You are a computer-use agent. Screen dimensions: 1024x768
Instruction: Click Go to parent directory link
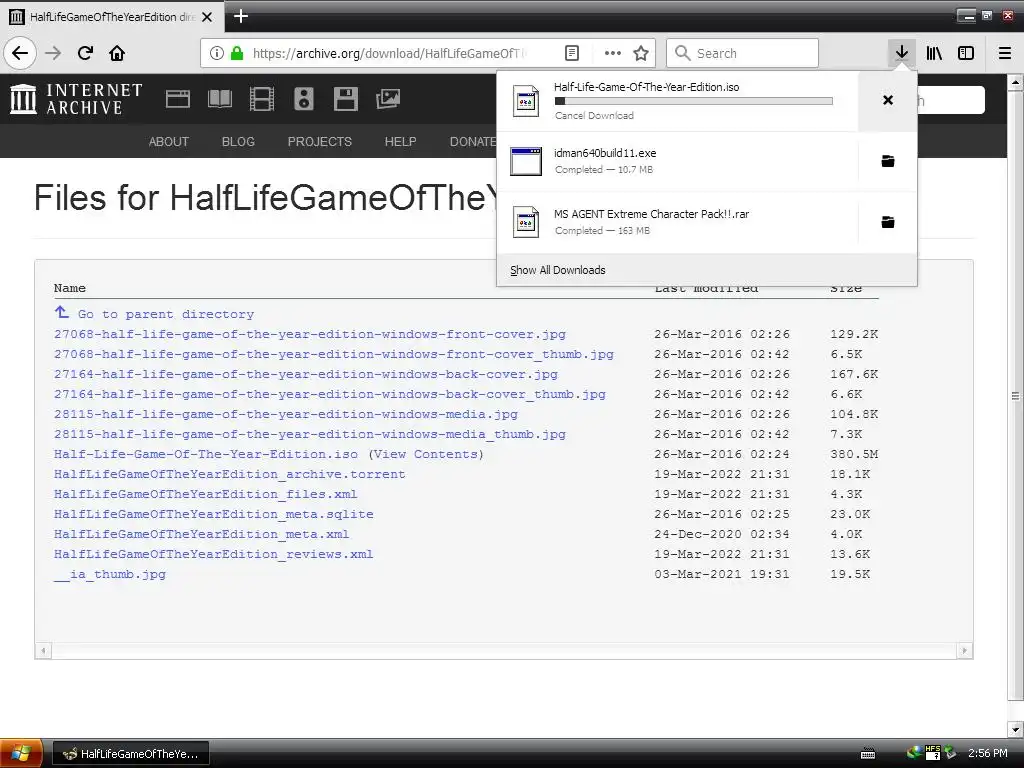(x=166, y=314)
